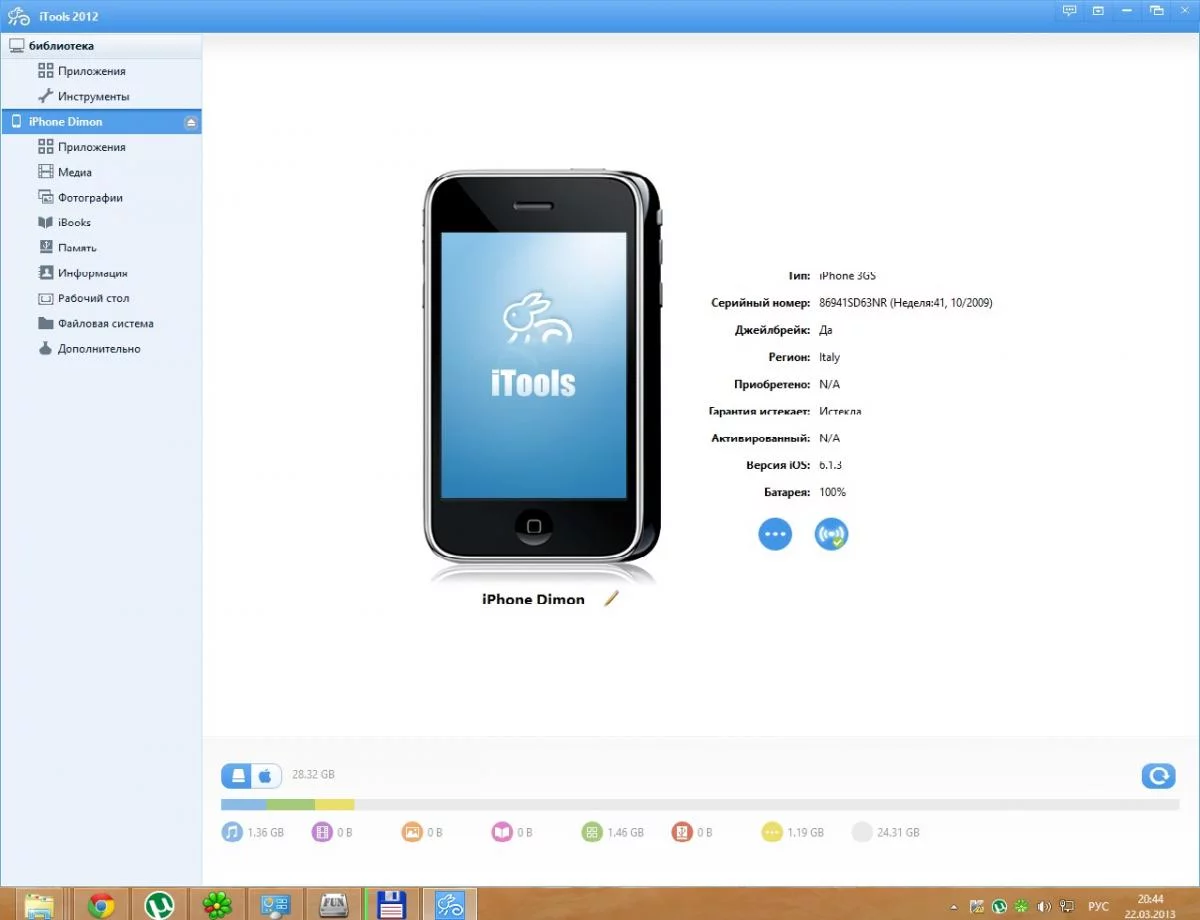This screenshot has width=1200, height=920.
Task: Switch to the Apple system storage view
Action: (x=266, y=775)
